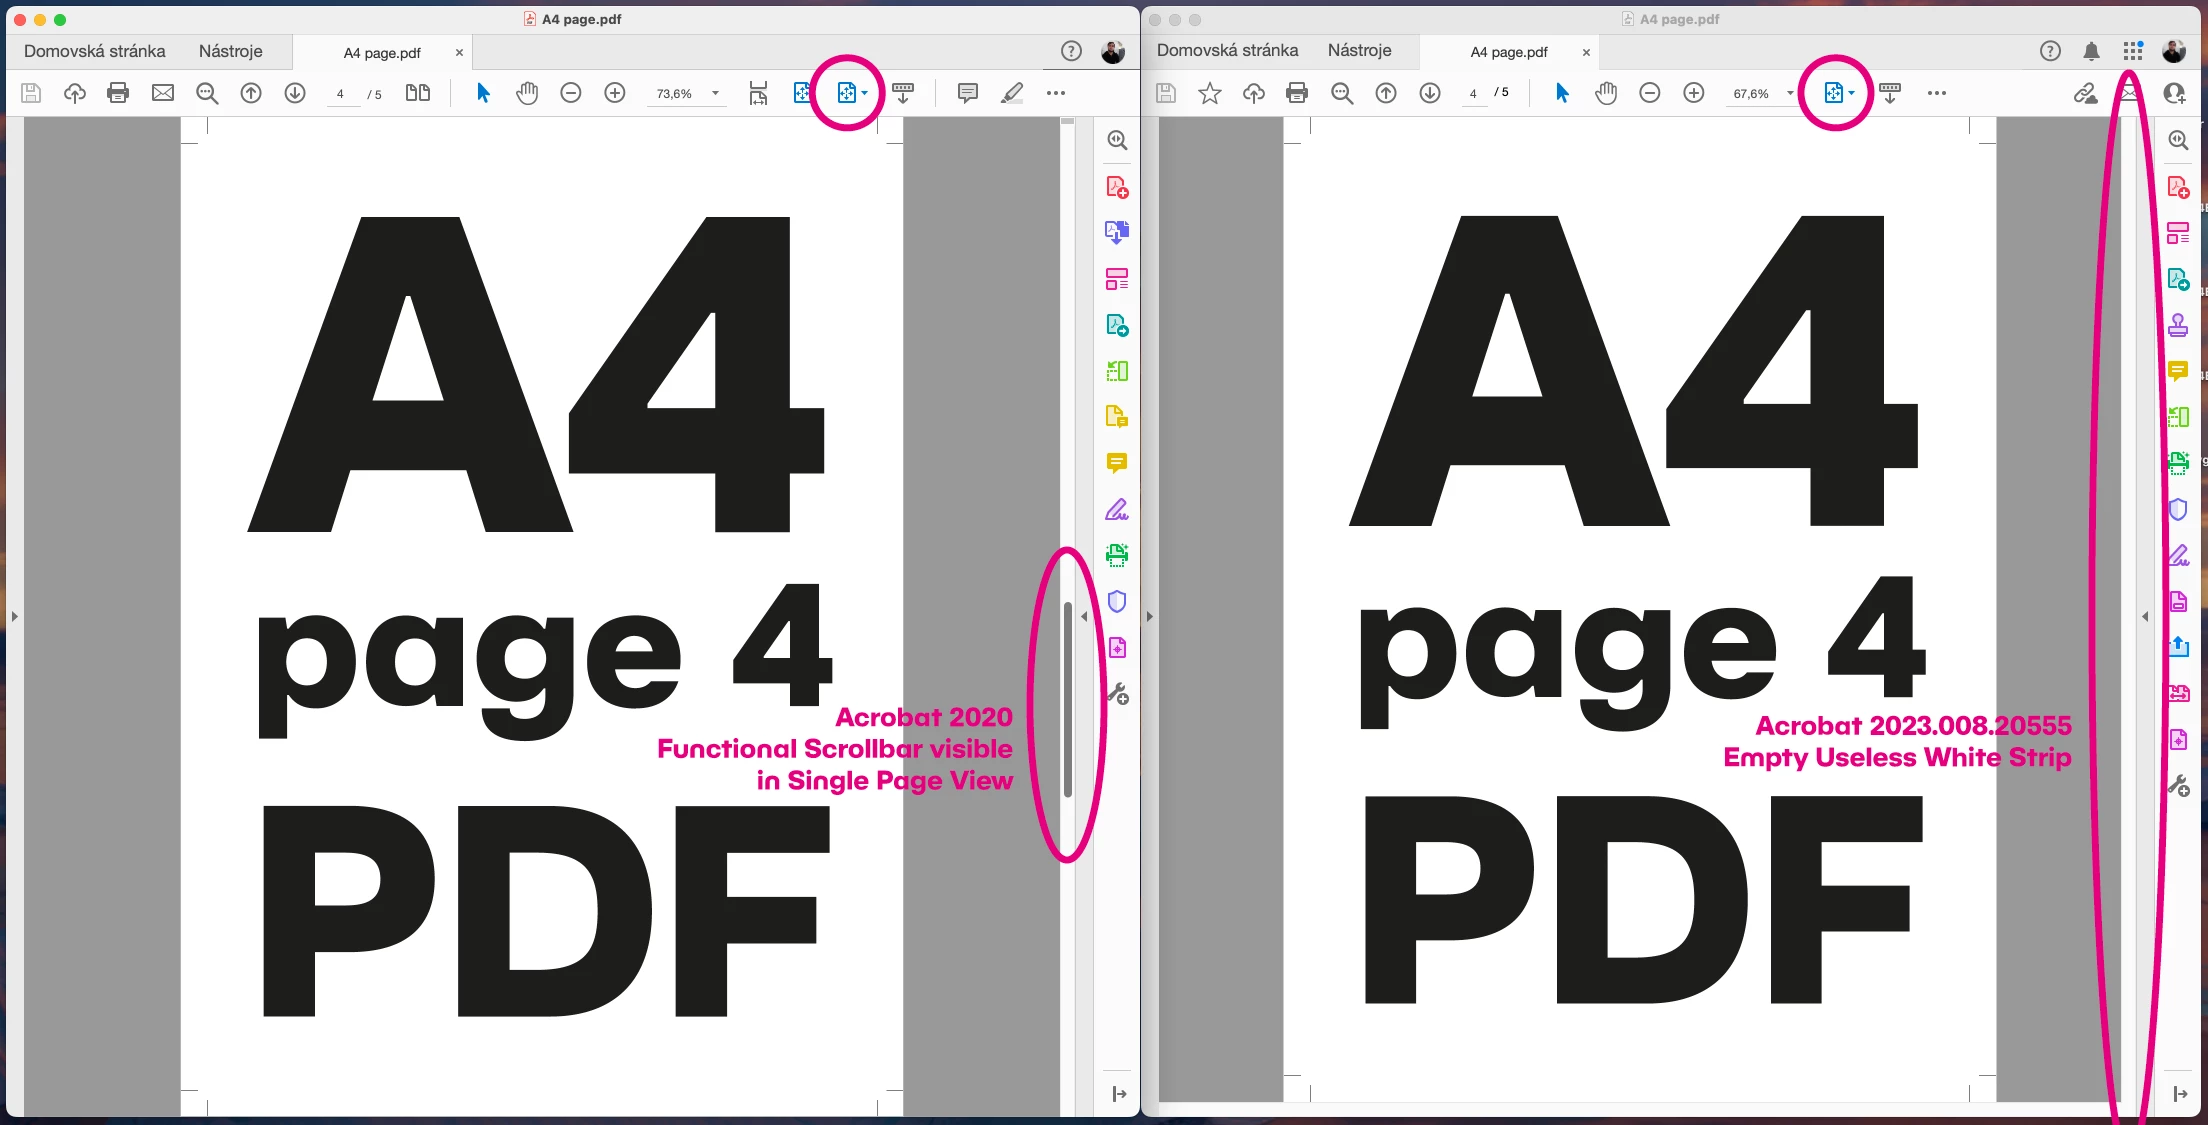Click print icon in left Acrobat window

pos(118,93)
